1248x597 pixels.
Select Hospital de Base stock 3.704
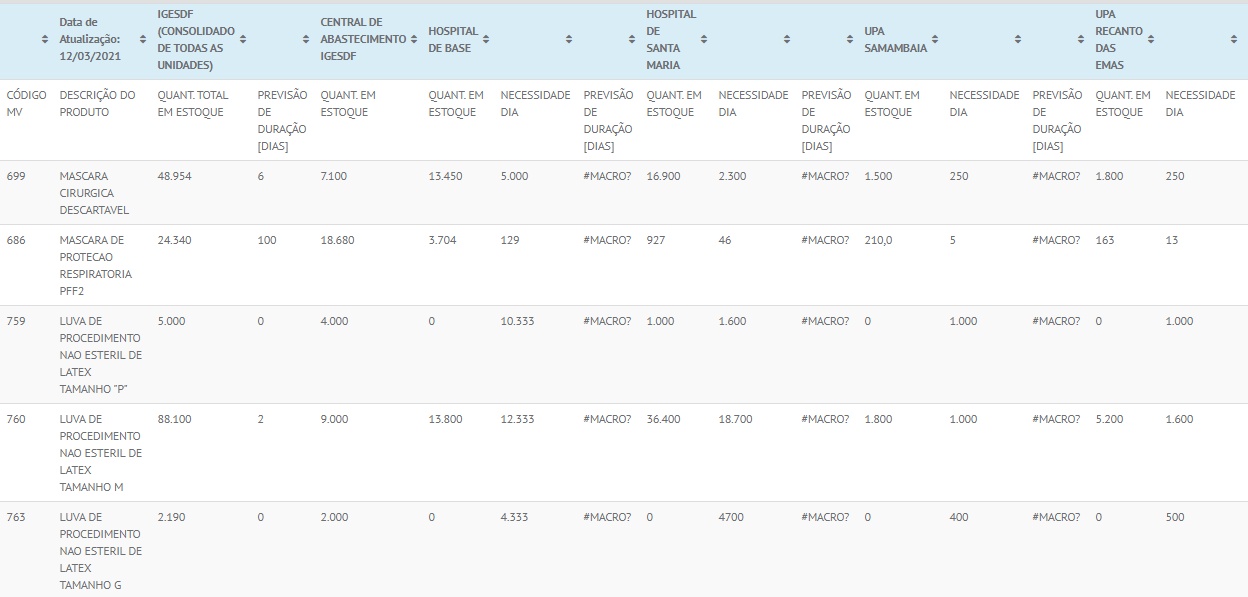[x=443, y=240]
